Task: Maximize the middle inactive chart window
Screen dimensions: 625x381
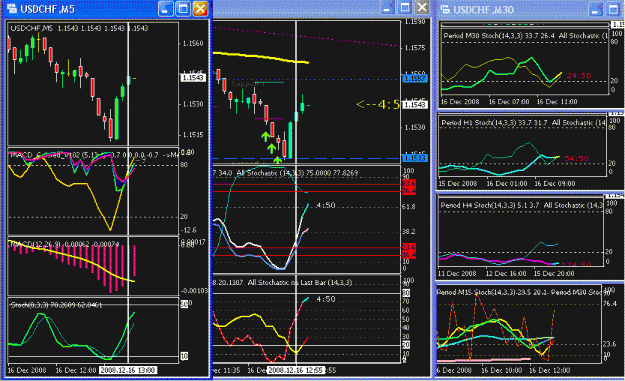Action: click(x=405, y=8)
